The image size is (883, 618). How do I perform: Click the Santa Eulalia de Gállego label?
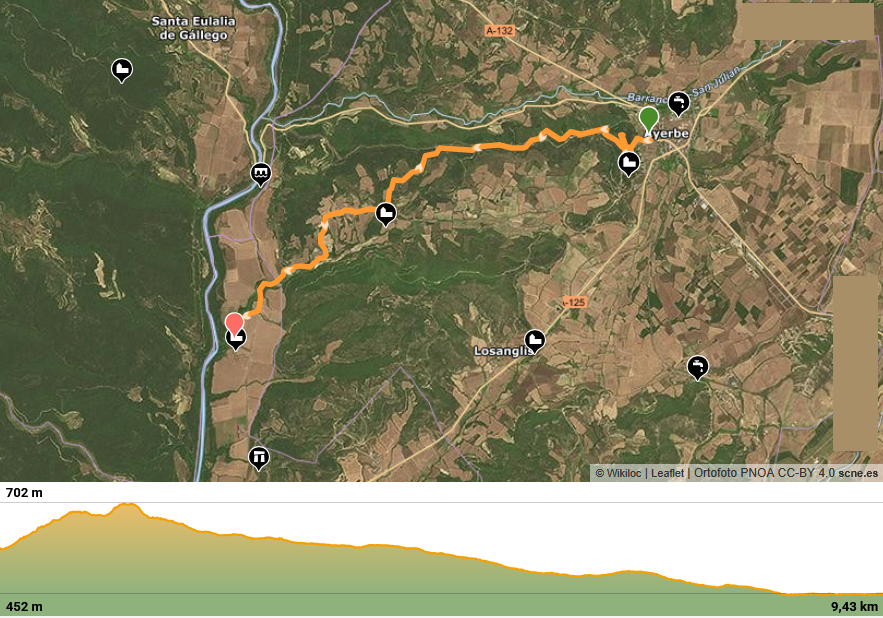(x=194, y=28)
